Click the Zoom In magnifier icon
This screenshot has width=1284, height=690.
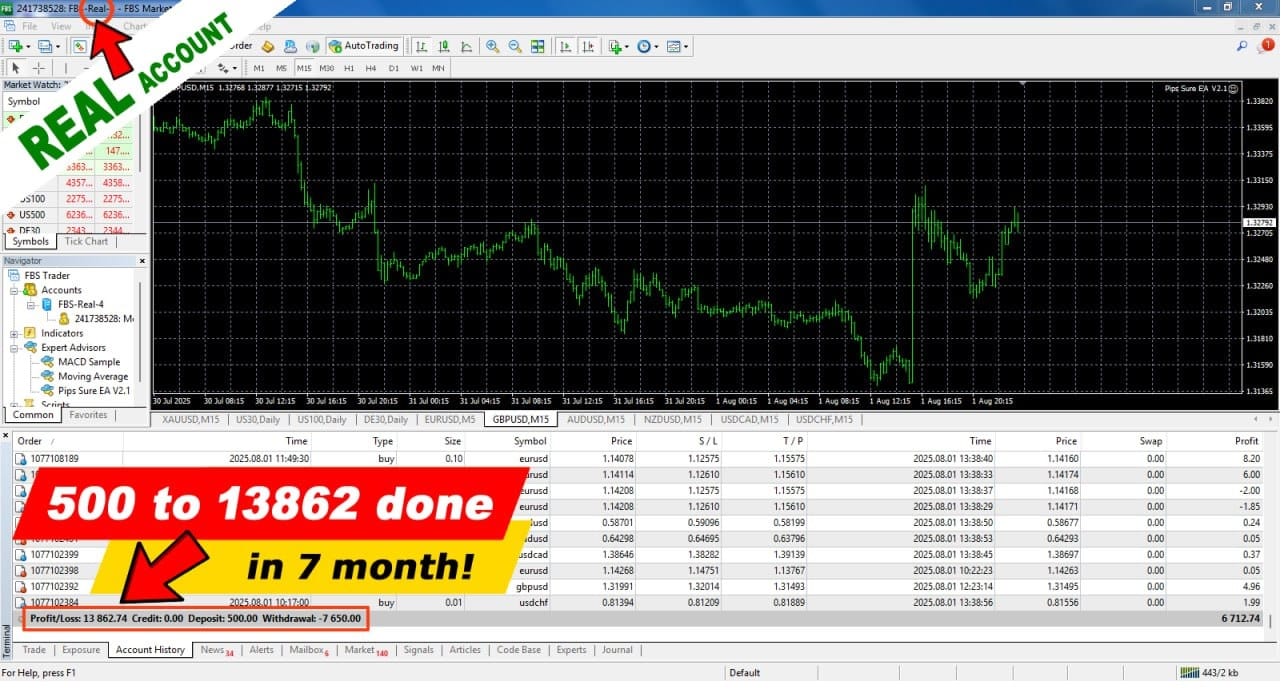(x=492, y=46)
